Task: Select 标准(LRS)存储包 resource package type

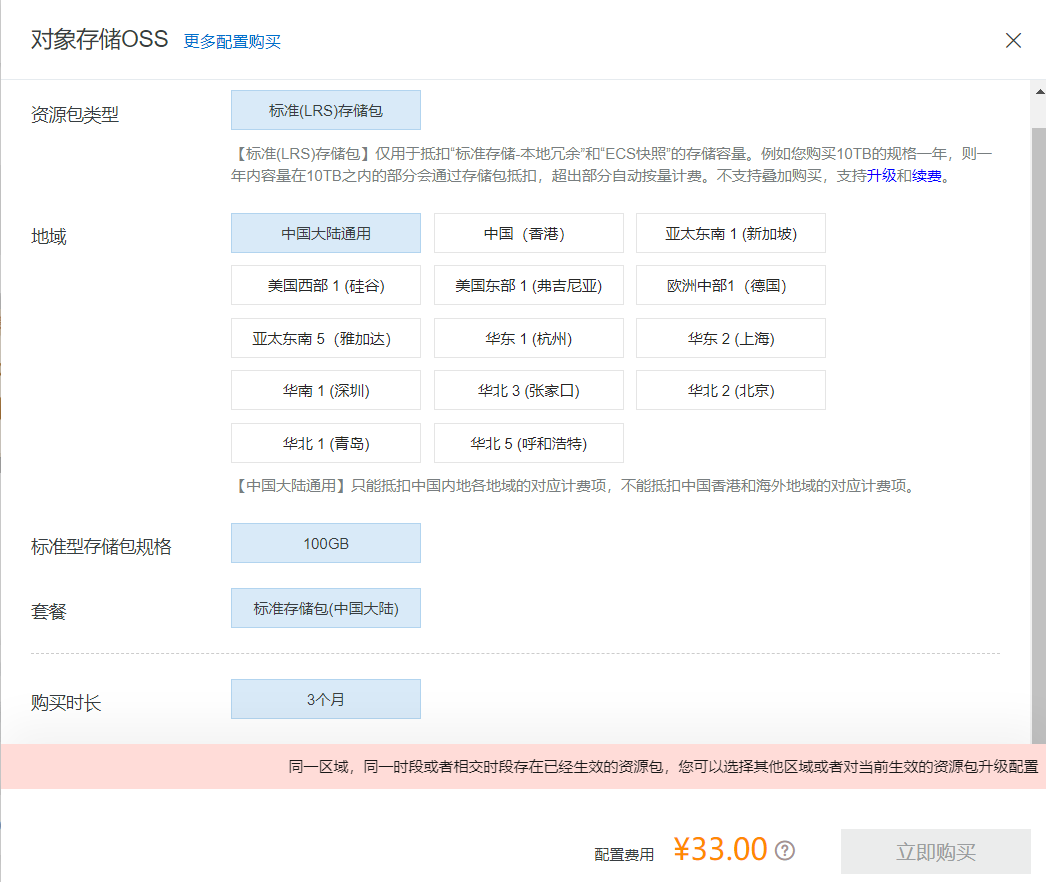Action: tap(326, 110)
